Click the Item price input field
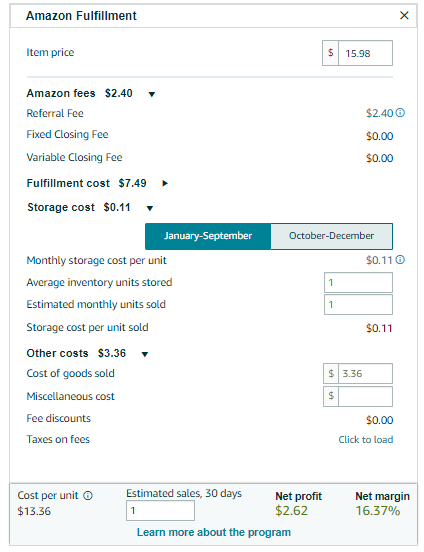 tap(365, 53)
